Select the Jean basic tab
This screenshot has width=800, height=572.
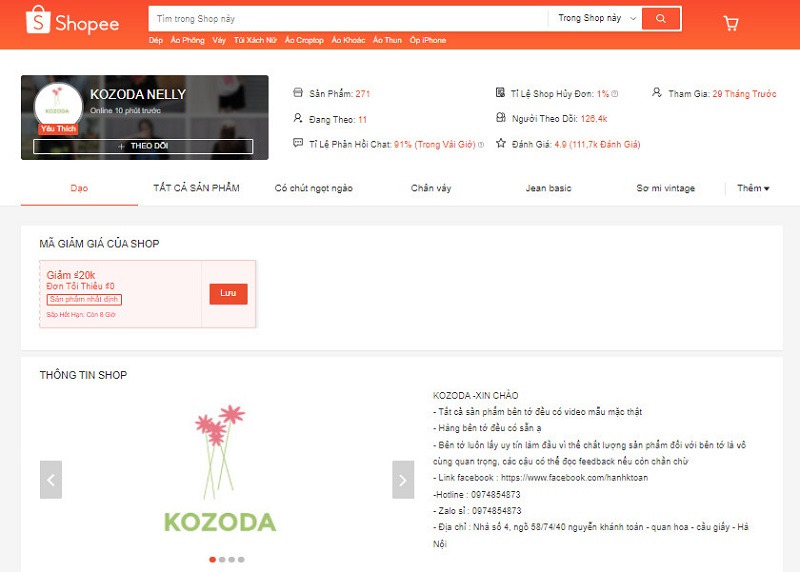[548, 188]
